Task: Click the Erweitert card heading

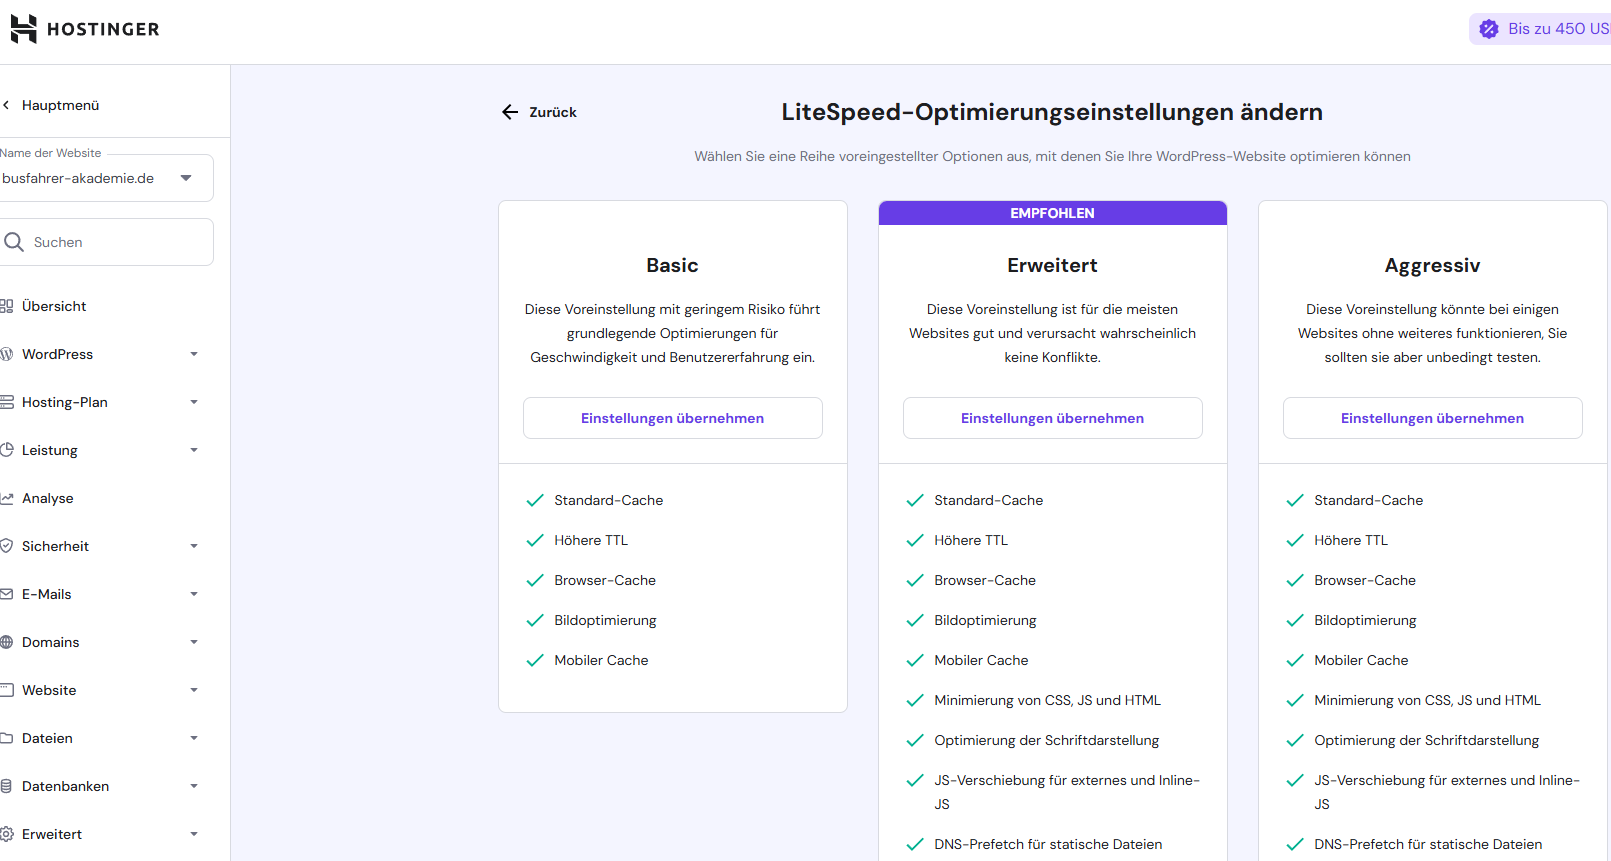Action: click(x=1053, y=265)
